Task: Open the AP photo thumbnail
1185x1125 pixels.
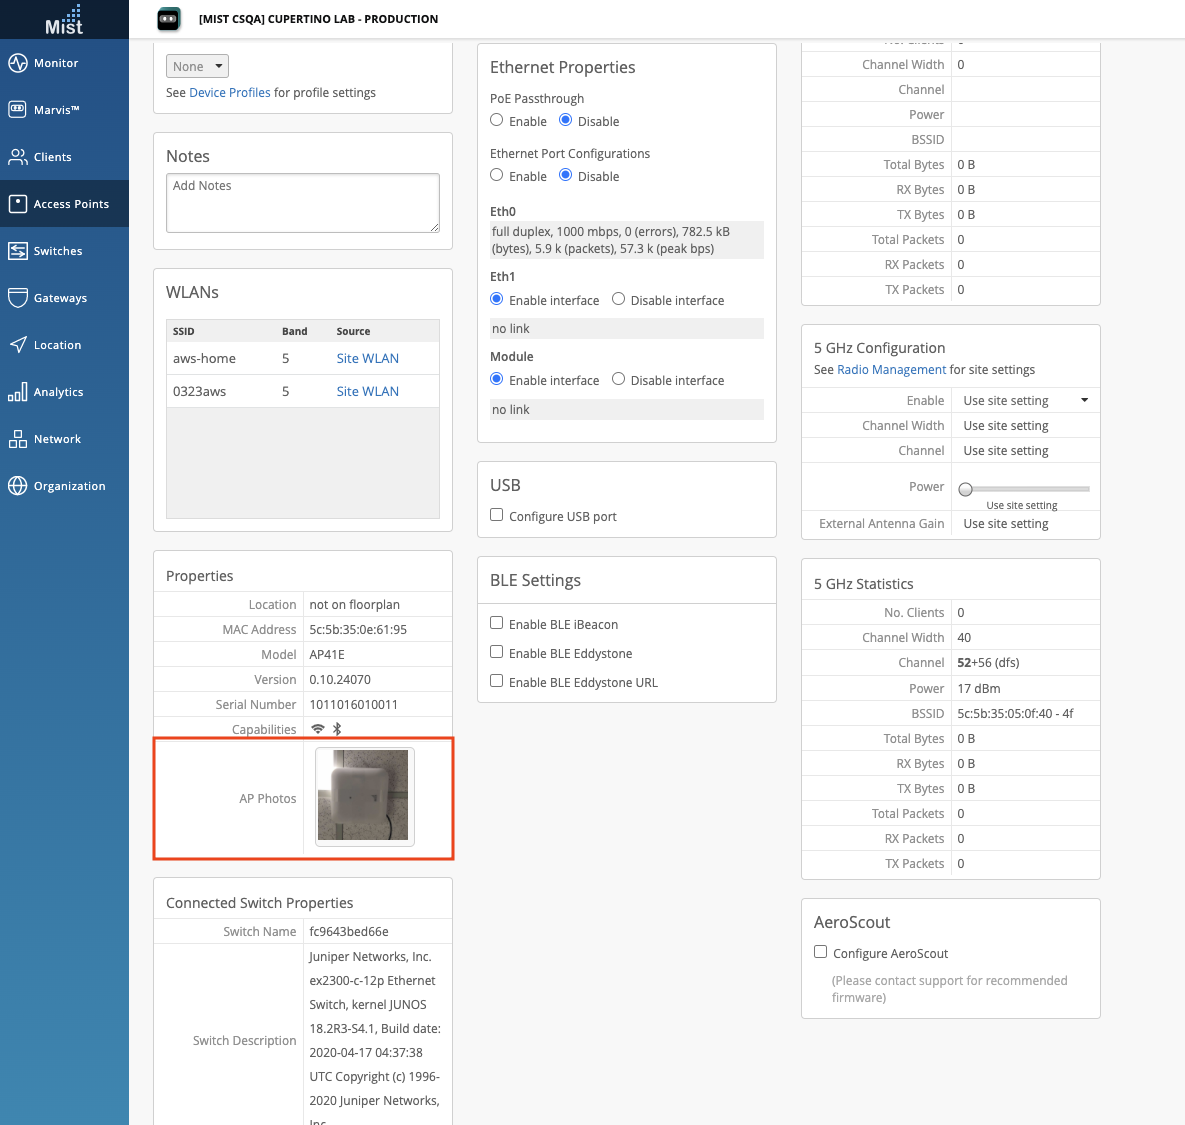Action: (x=364, y=796)
